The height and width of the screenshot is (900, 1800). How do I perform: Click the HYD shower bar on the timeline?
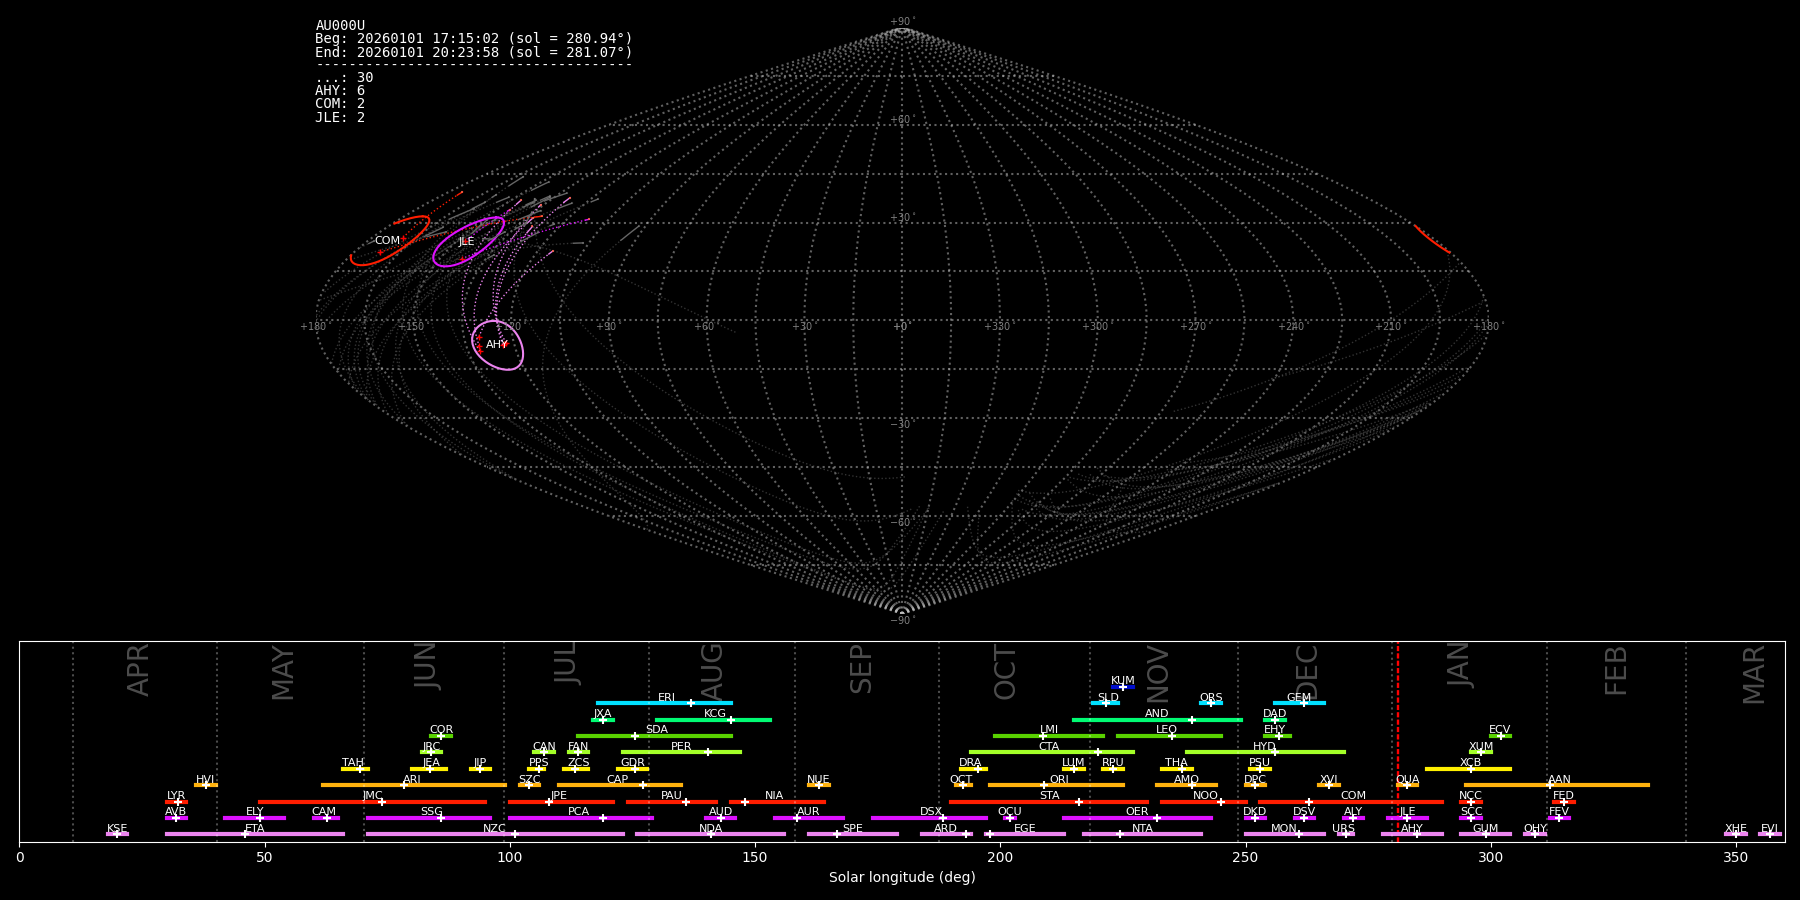1265,752
